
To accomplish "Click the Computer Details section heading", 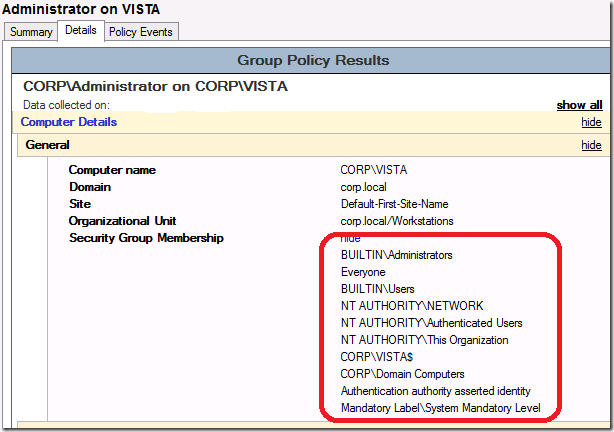I will [x=69, y=122].
